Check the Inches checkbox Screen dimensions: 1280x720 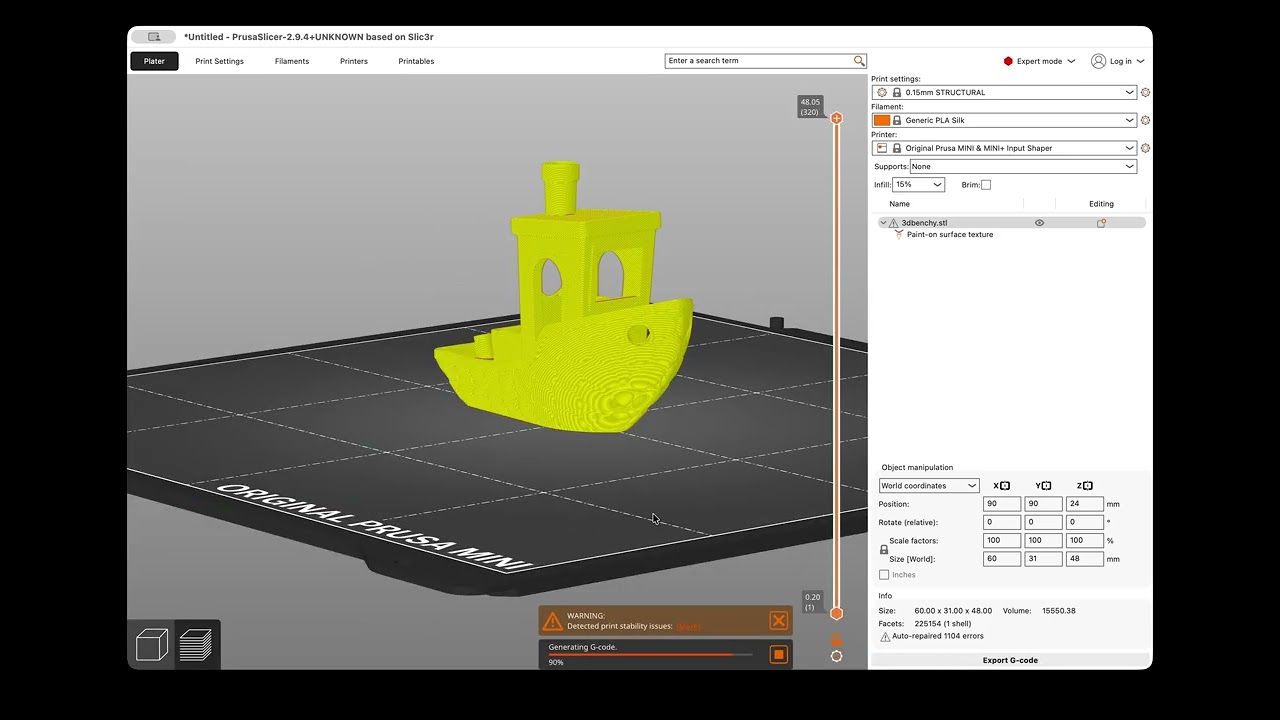coord(884,575)
